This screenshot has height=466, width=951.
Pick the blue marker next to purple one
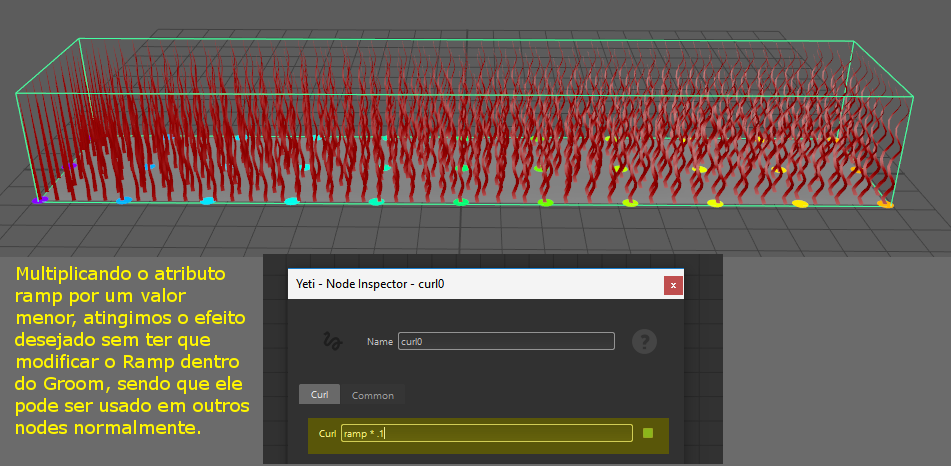pyautogui.click(x=123, y=200)
